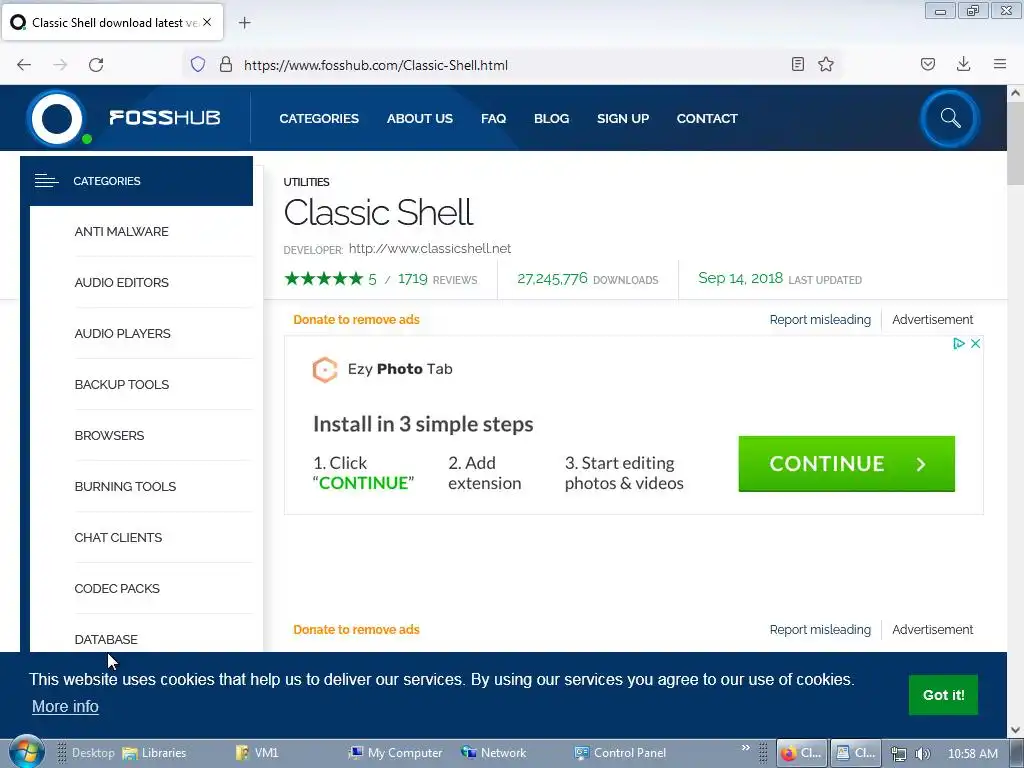Close the Classic Shell browser tab

click(x=207, y=22)
